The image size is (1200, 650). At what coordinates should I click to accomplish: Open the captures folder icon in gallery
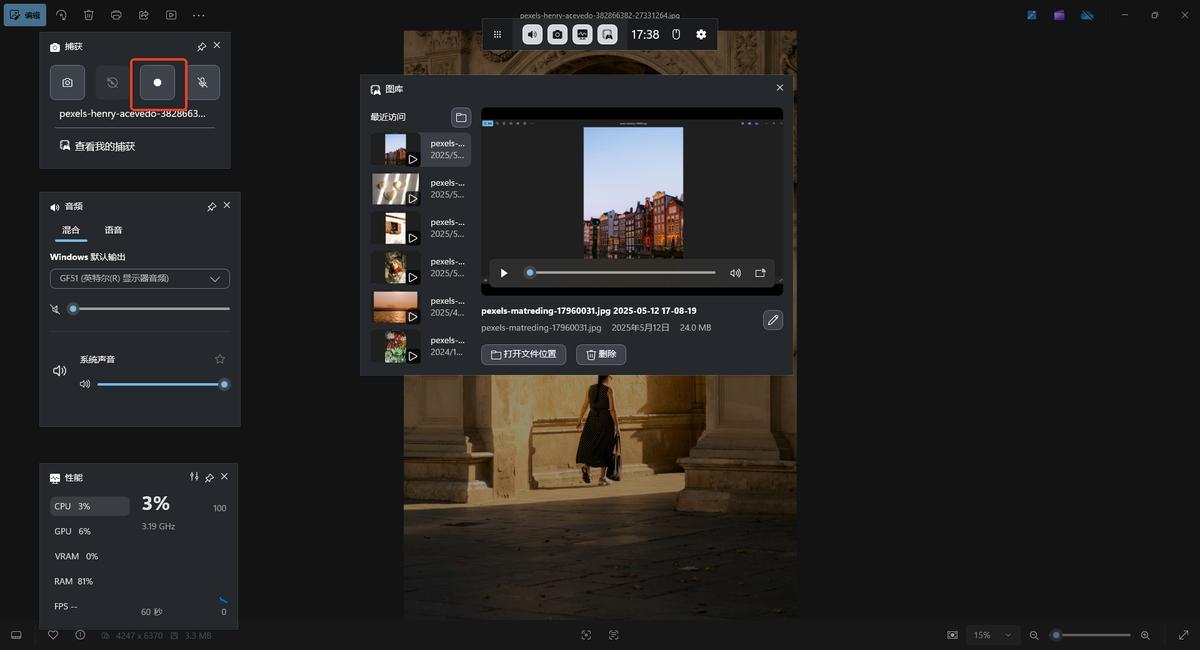point(460,117)
